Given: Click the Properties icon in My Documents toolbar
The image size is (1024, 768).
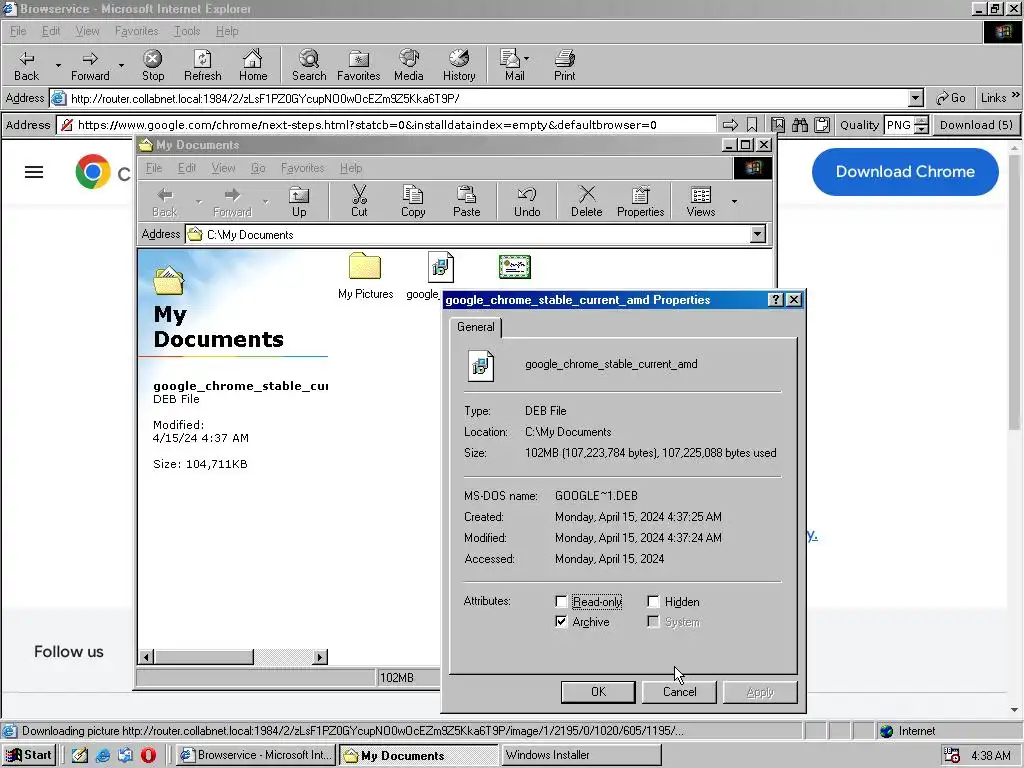Looking at the screenshot, I should (x=640, y=202).
